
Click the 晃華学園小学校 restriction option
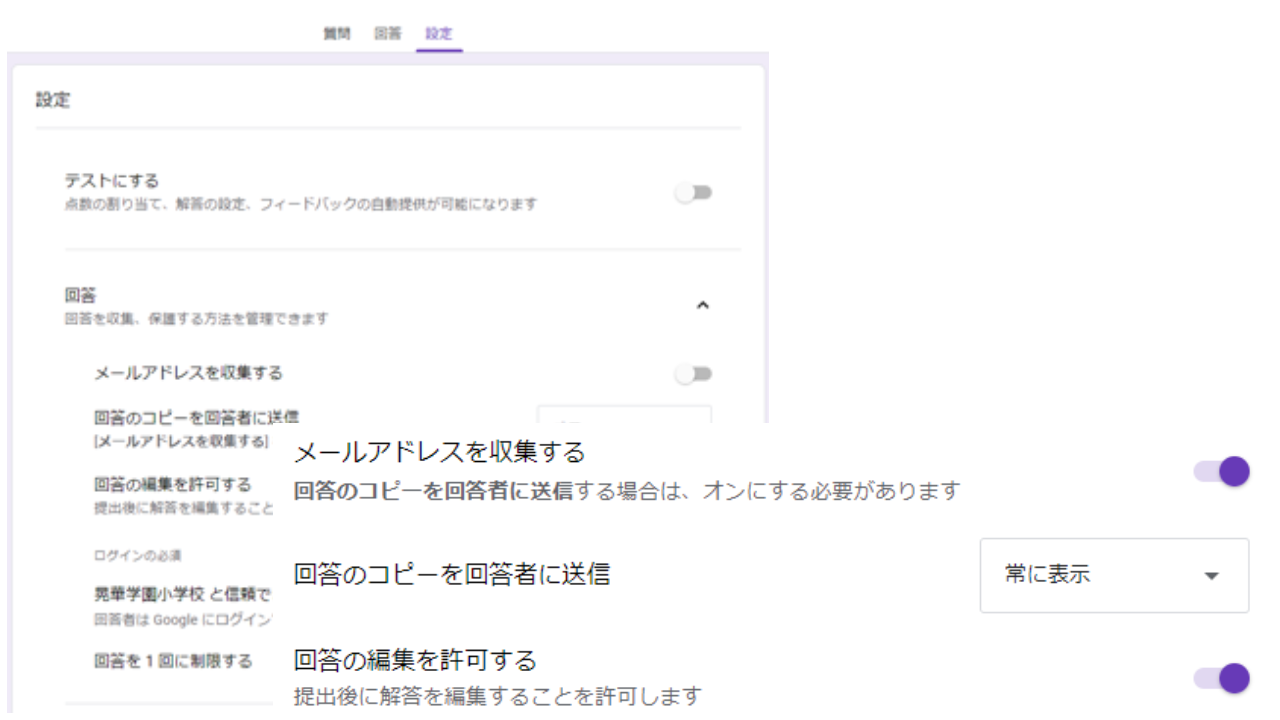pyautogui.click(x=181, y=594)
